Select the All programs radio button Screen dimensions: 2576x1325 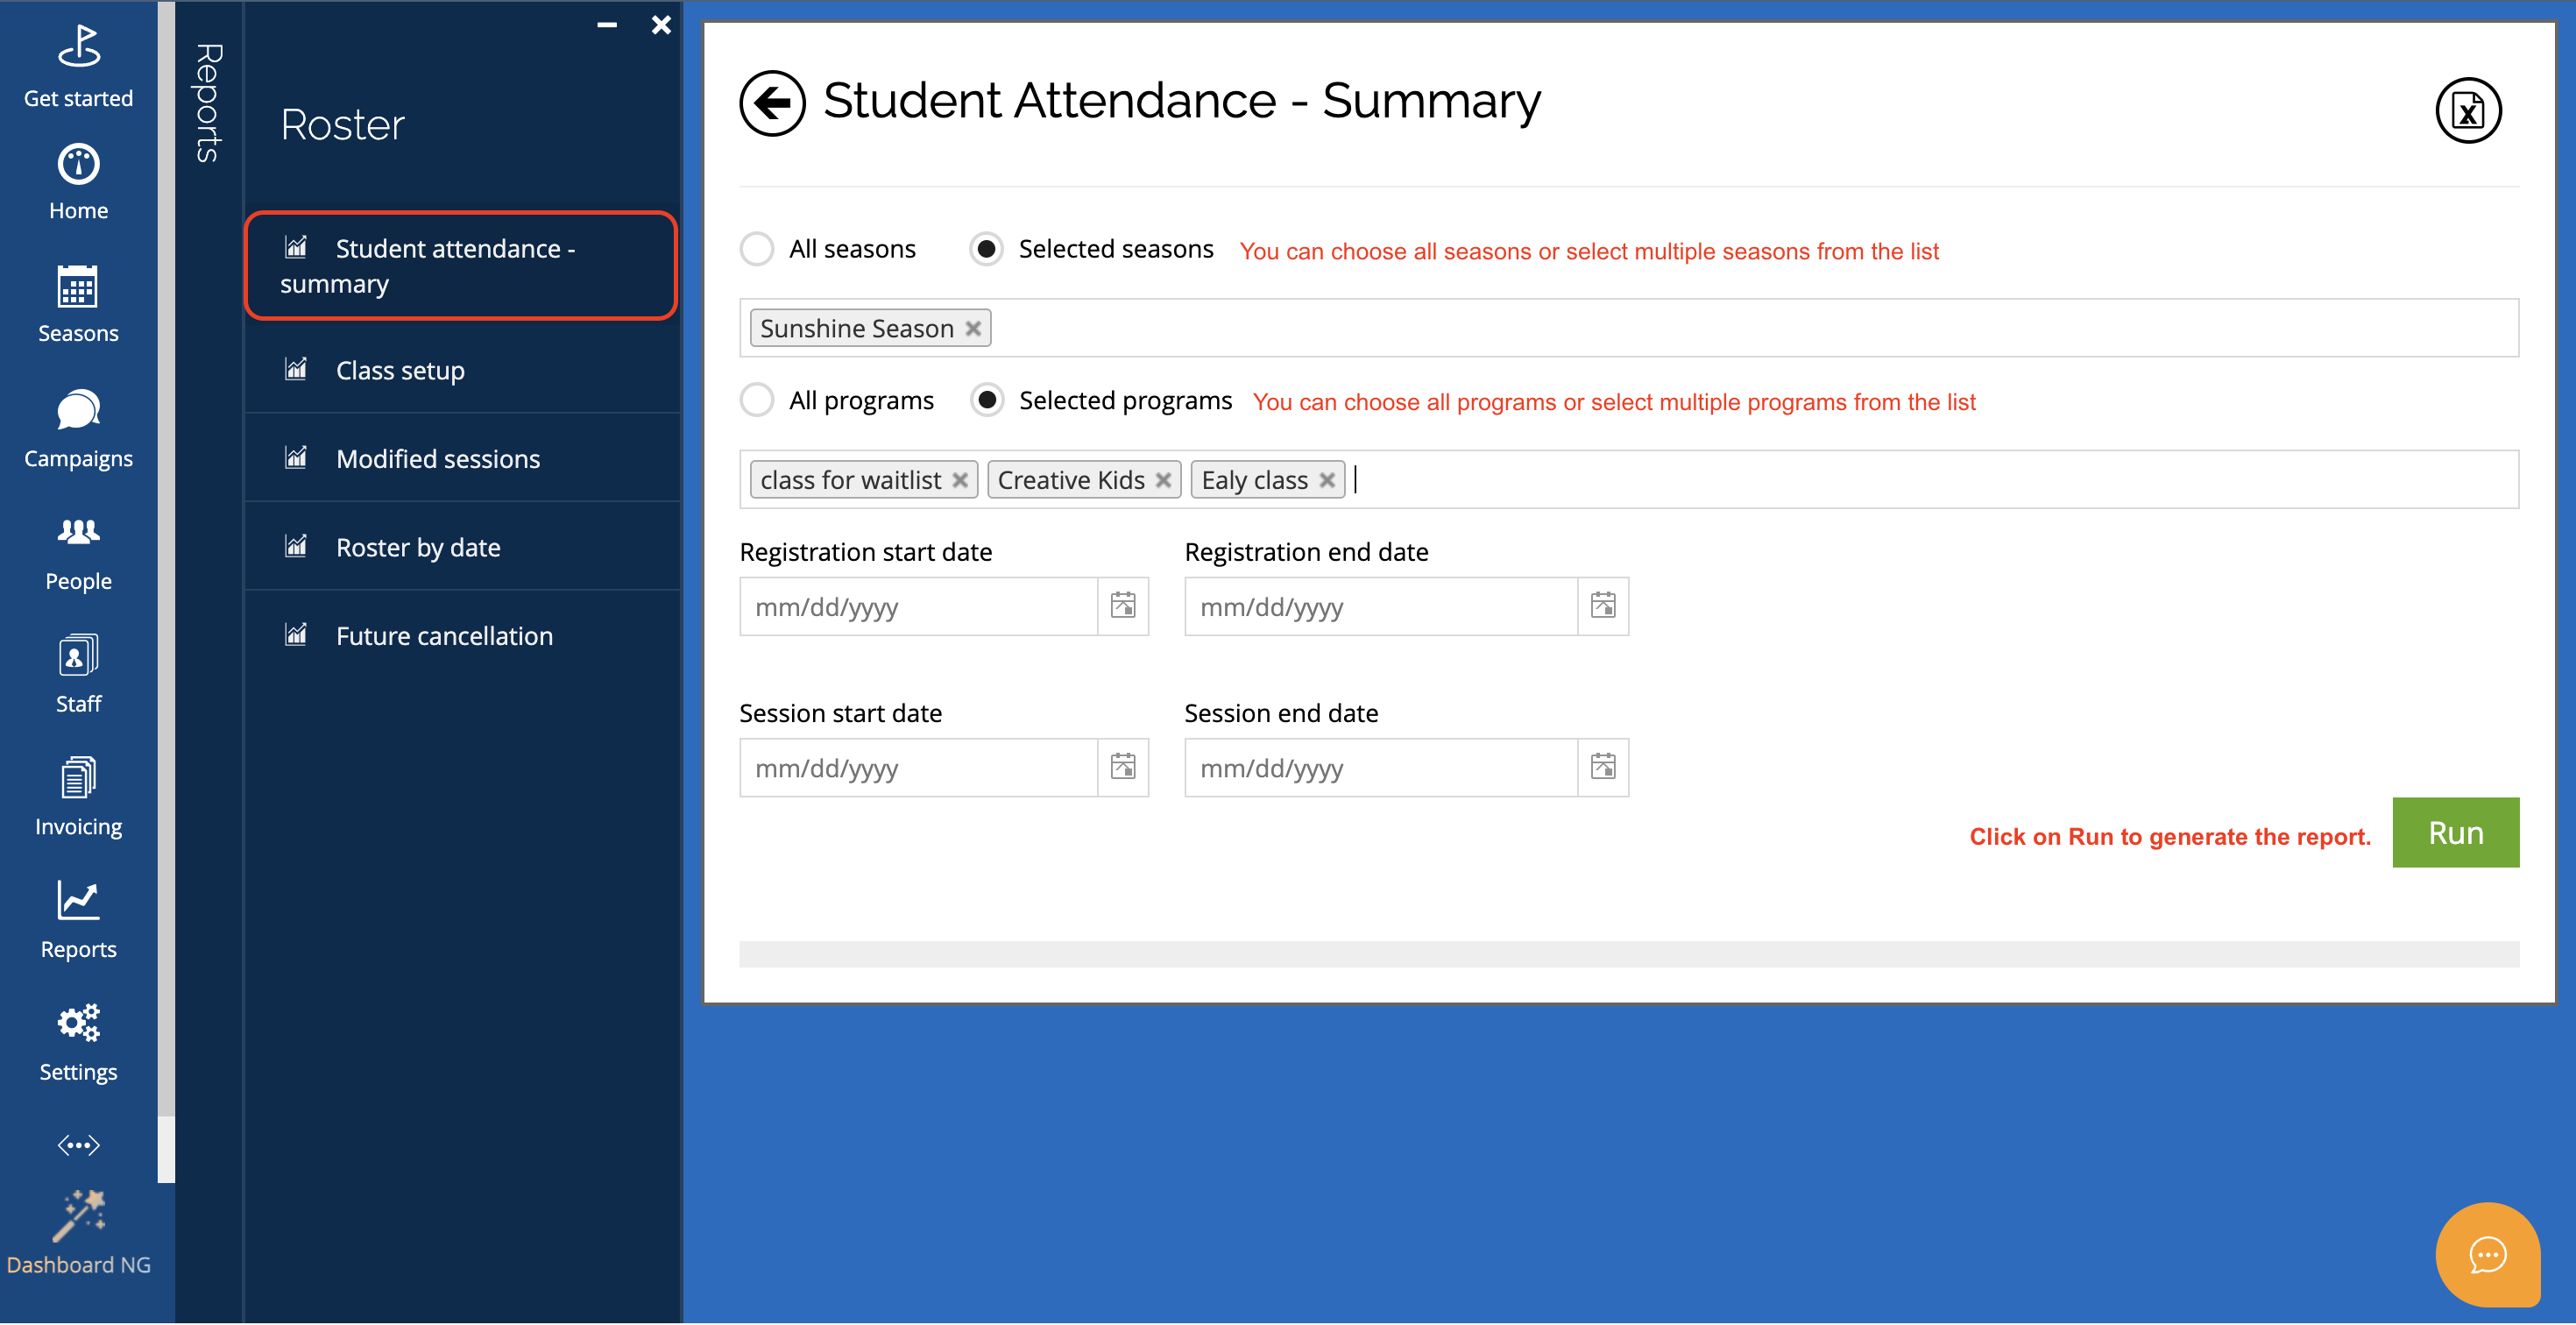(757, 401)
